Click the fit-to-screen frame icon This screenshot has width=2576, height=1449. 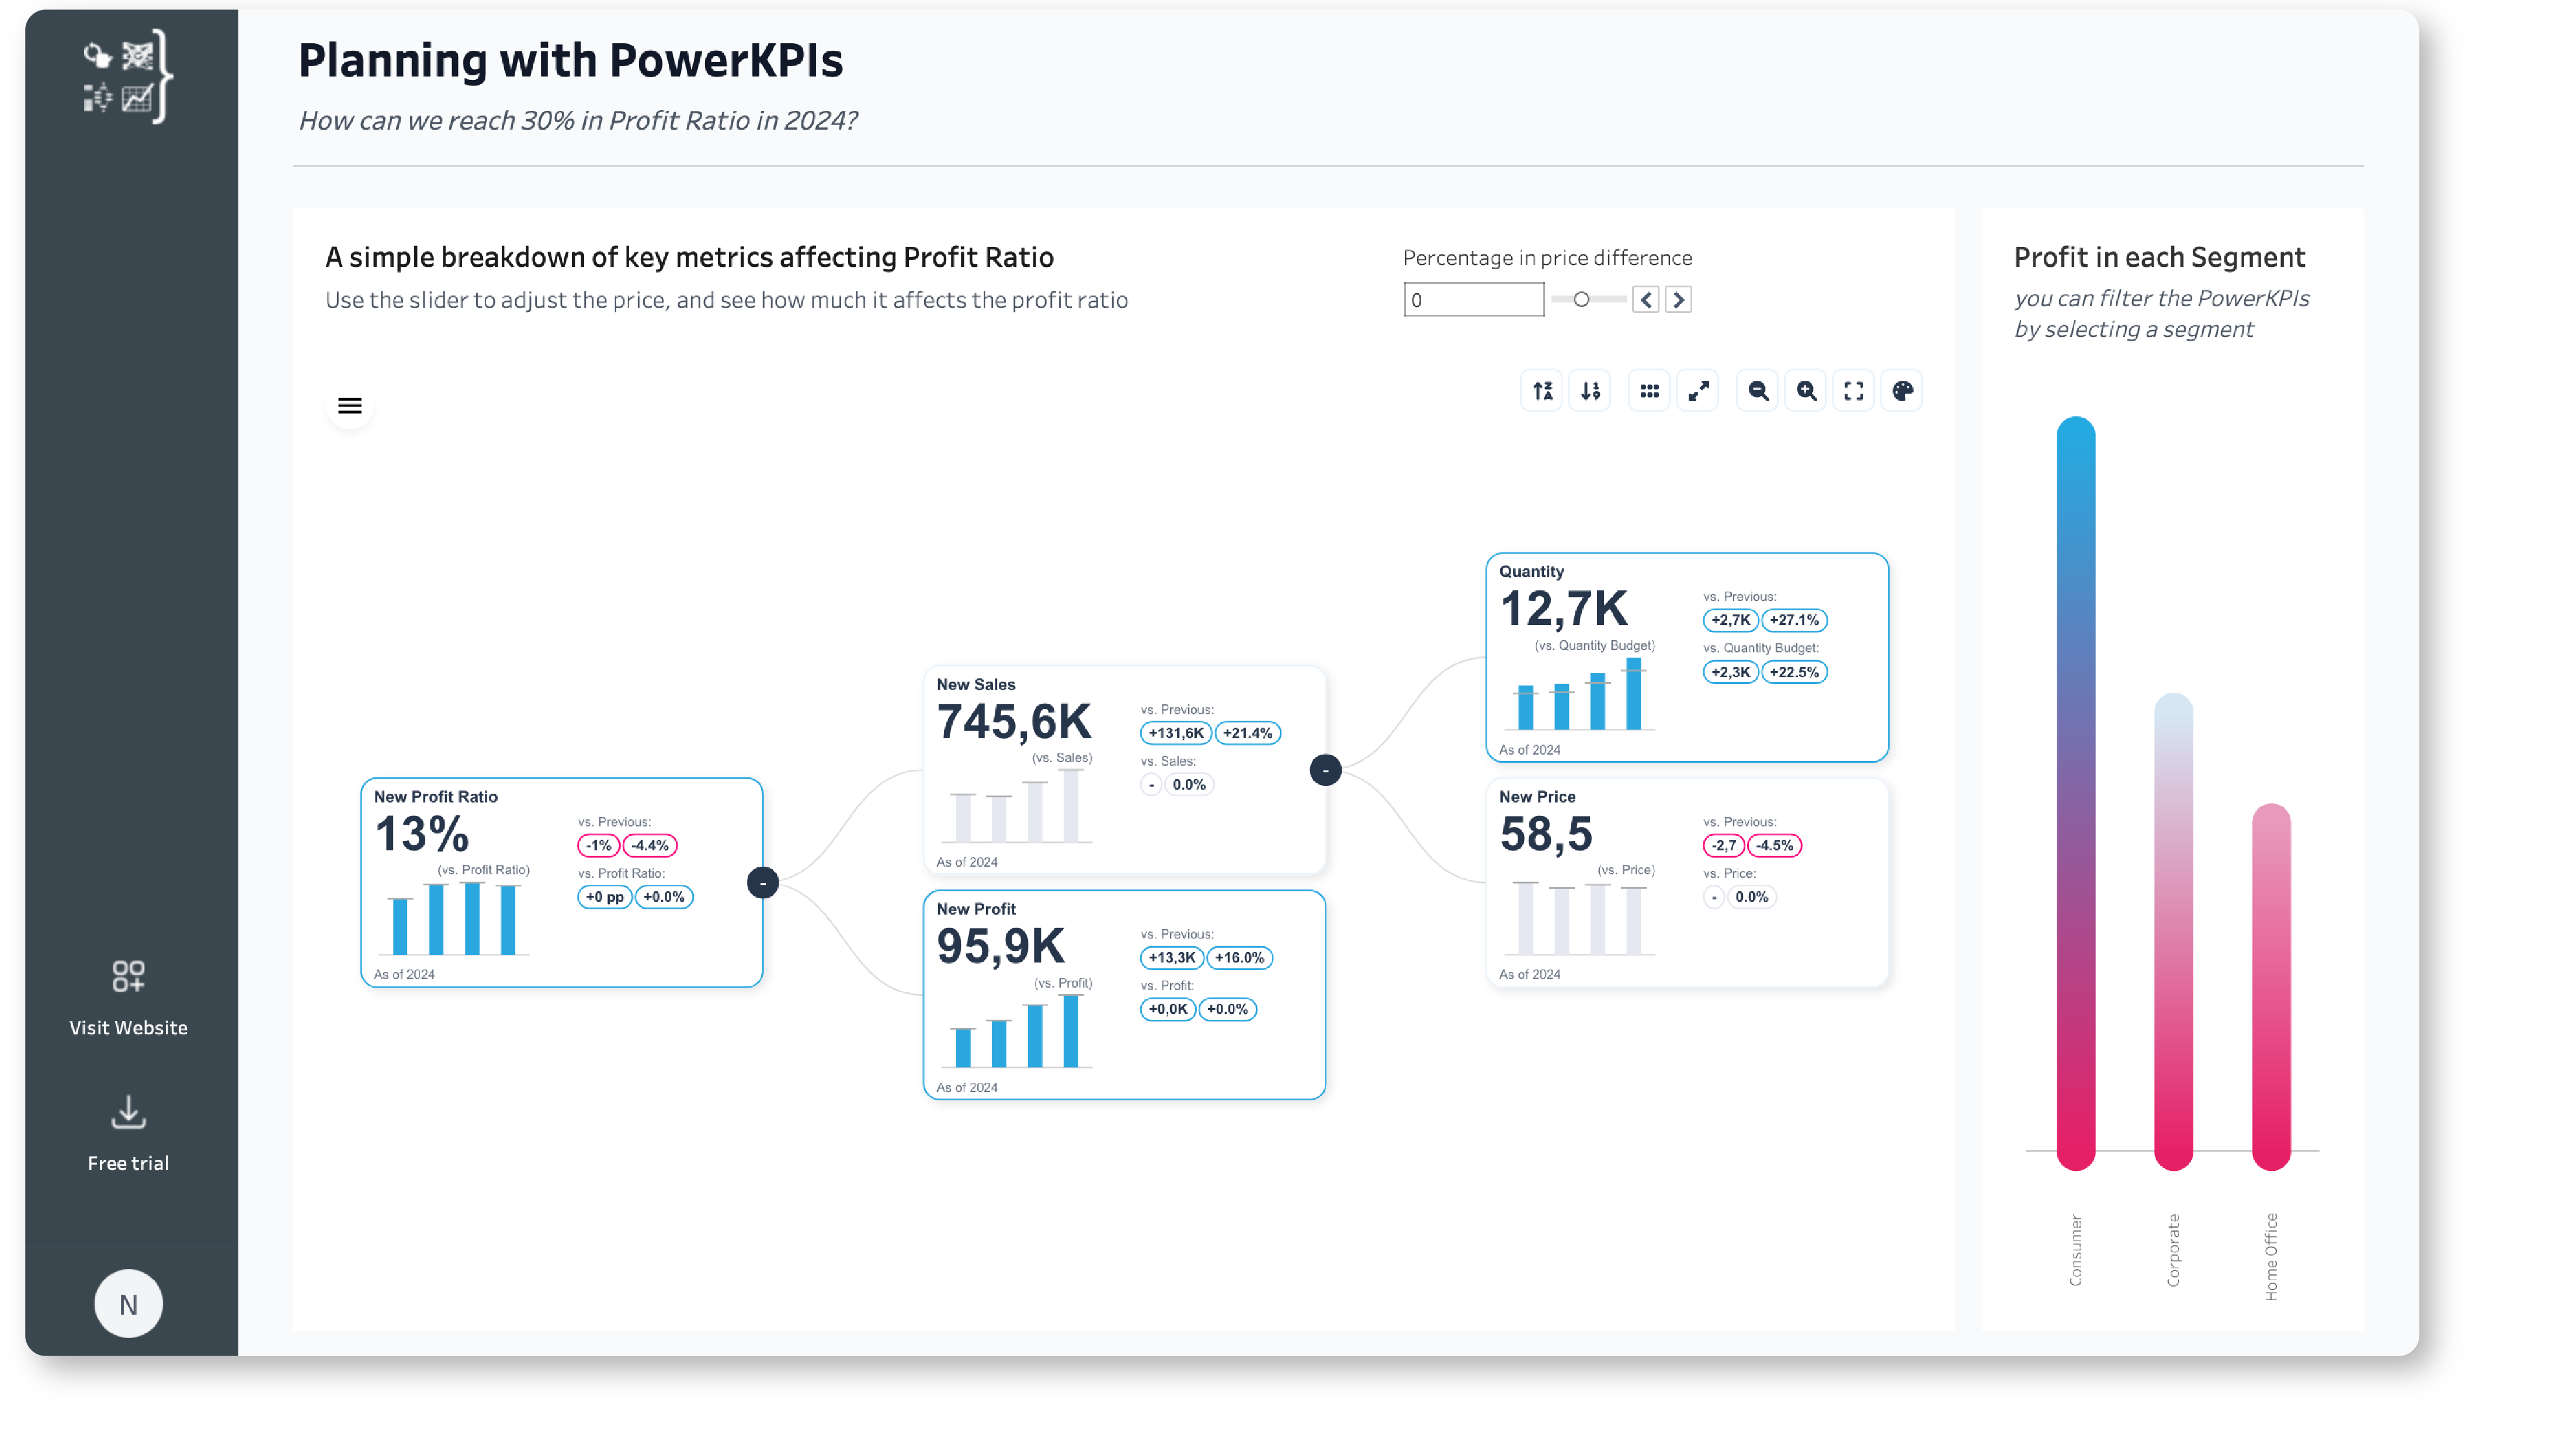[x=1853, y=391]
